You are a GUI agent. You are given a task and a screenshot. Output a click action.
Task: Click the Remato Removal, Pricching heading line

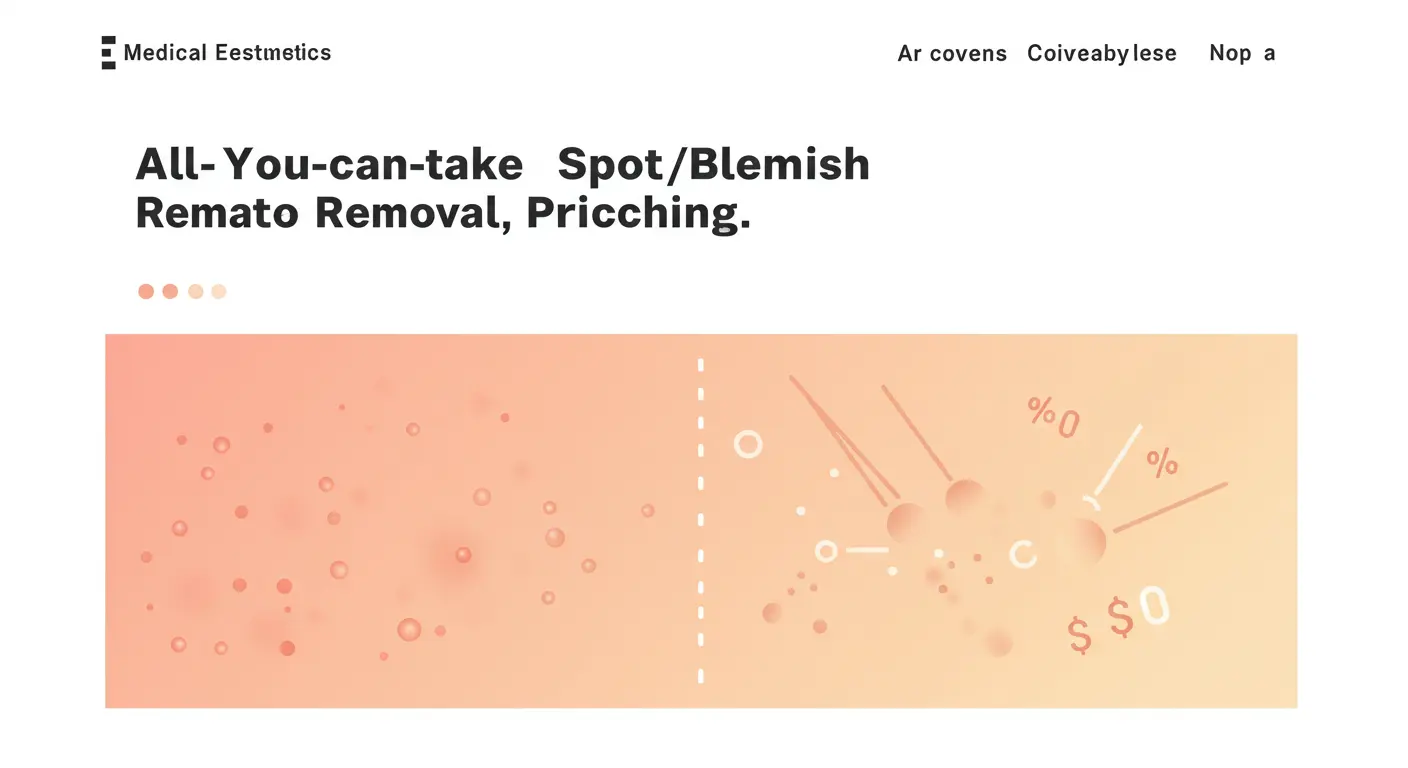click(442, 212)
